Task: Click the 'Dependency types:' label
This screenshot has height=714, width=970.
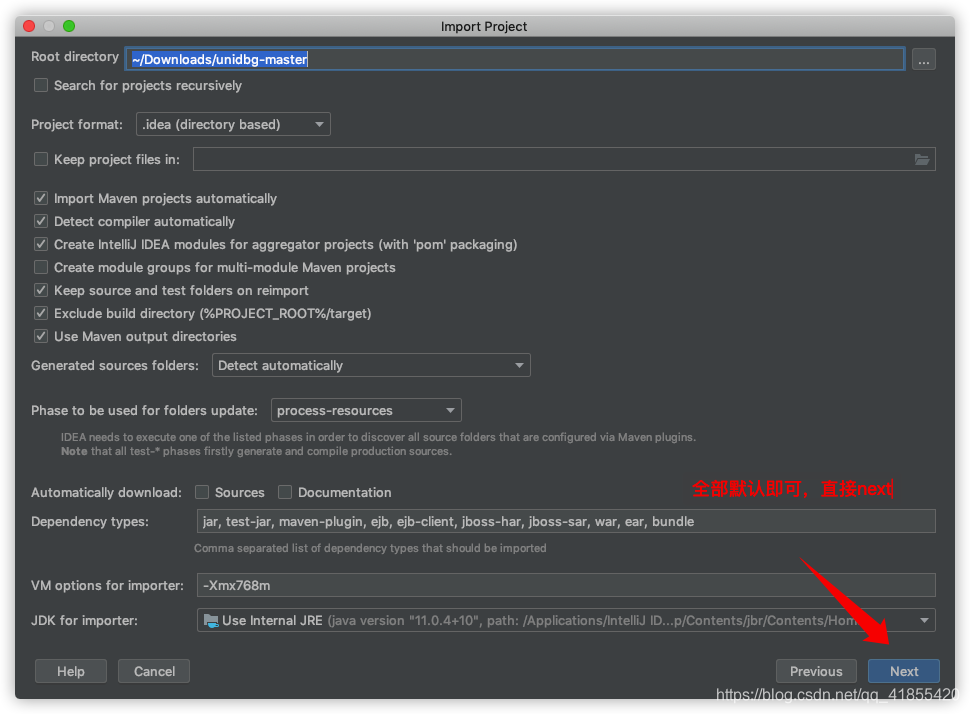Action: tap(90, 522)
